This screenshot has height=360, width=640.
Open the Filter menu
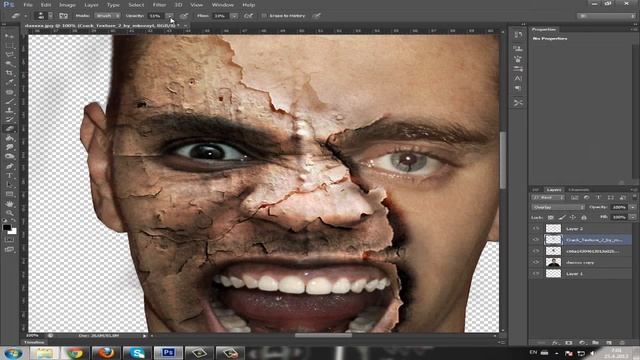[159, 5]
